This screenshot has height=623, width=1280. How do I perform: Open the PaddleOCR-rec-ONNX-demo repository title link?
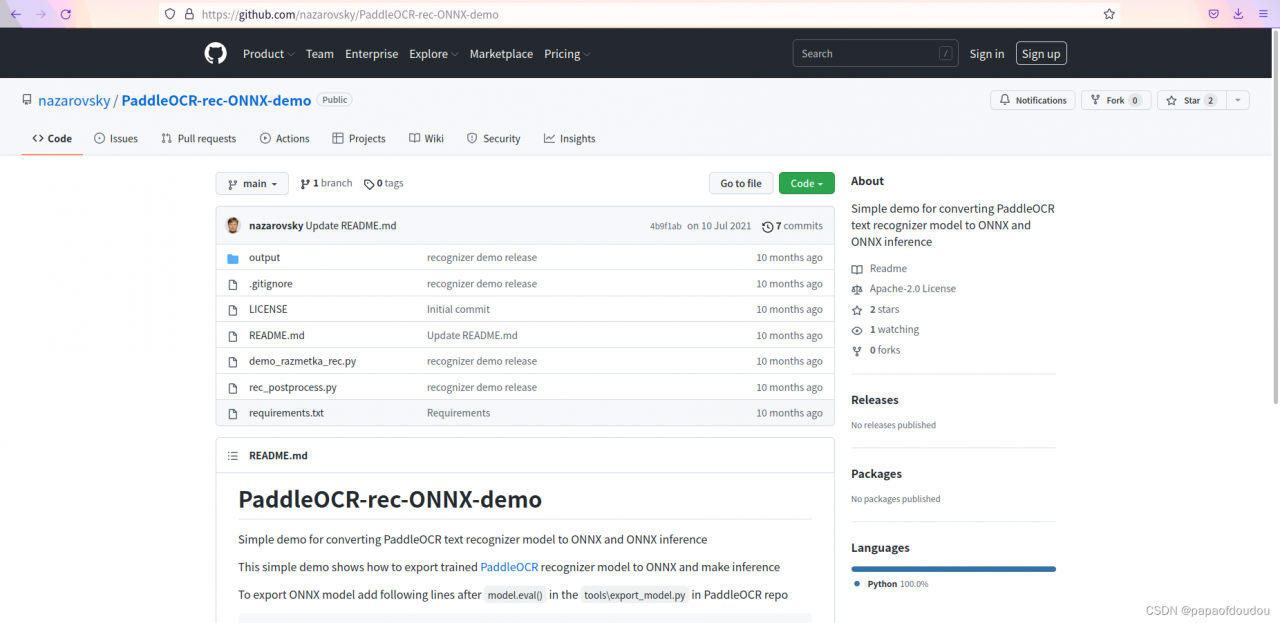pyautogui.click(x=216, y=101)
